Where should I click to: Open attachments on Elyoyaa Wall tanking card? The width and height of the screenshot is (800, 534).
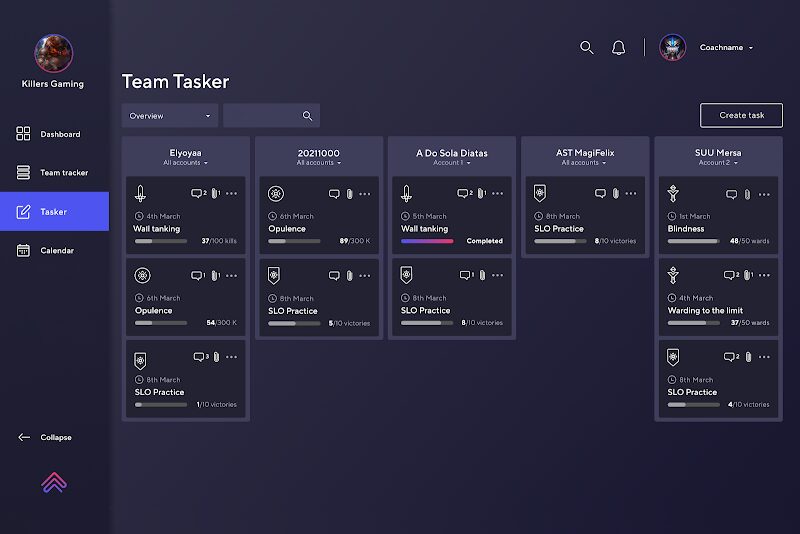click(216, 193)
